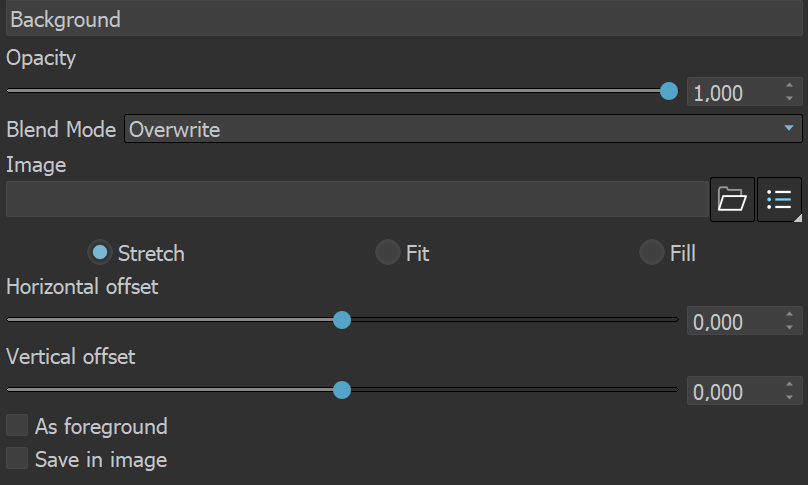Image resolution: width=808 pixels, height=485 pixels.
Task: Click the Horizontal offset slider handle
Action: [x=342, y=320]
